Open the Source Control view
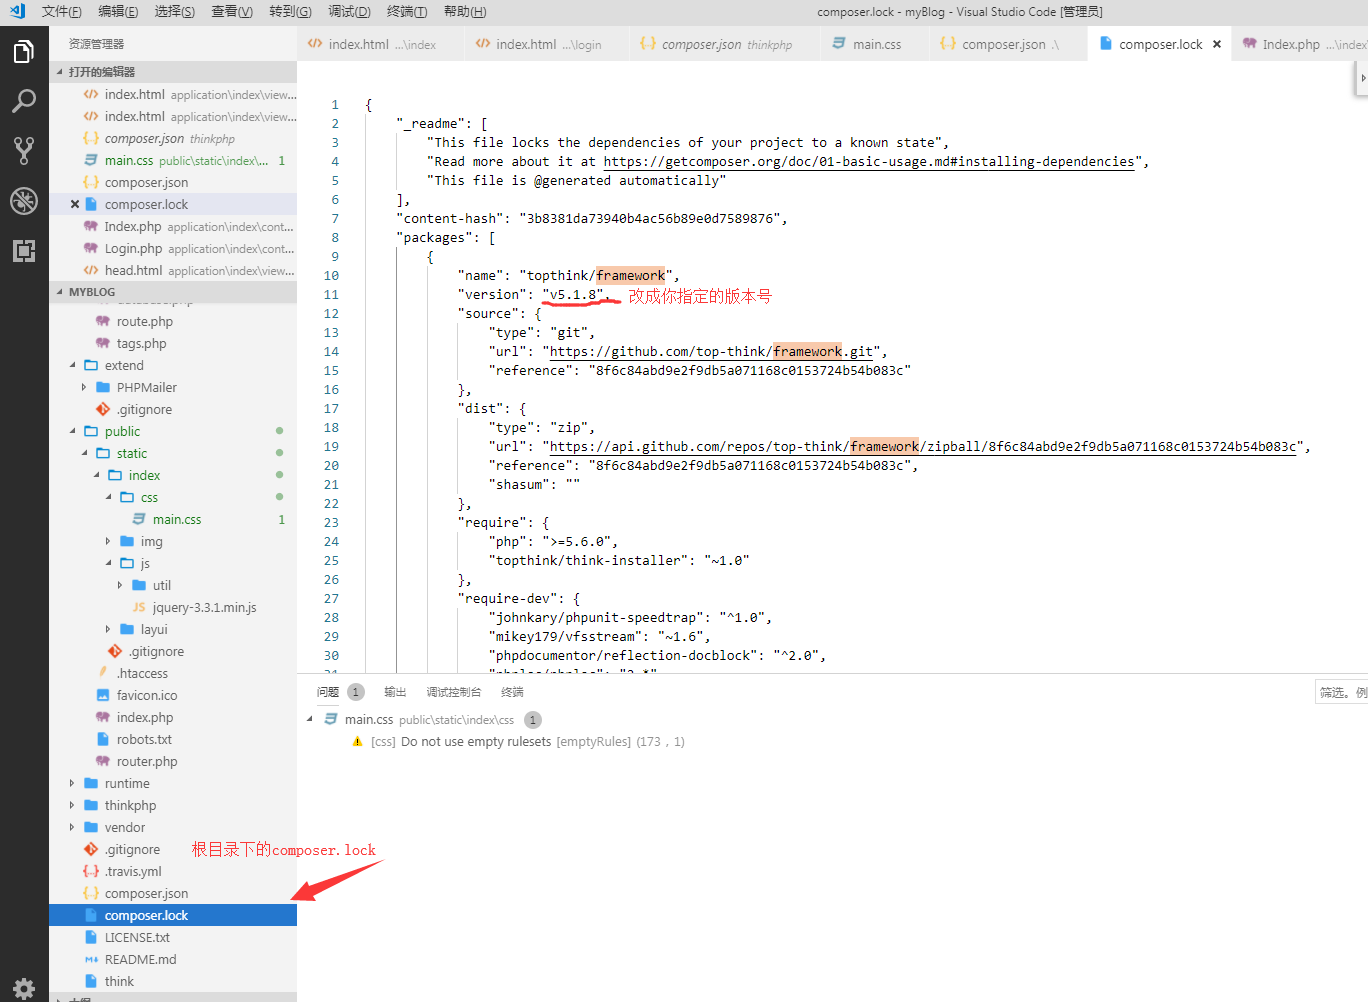Image resolution: width=1368 pixels, height=1002 pixels. click(24, 151)
